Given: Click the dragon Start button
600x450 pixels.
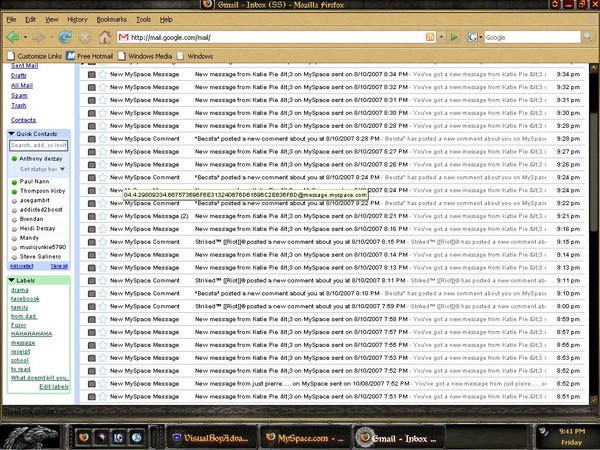Looking at the screenshot, I should (x=30, y=437).
